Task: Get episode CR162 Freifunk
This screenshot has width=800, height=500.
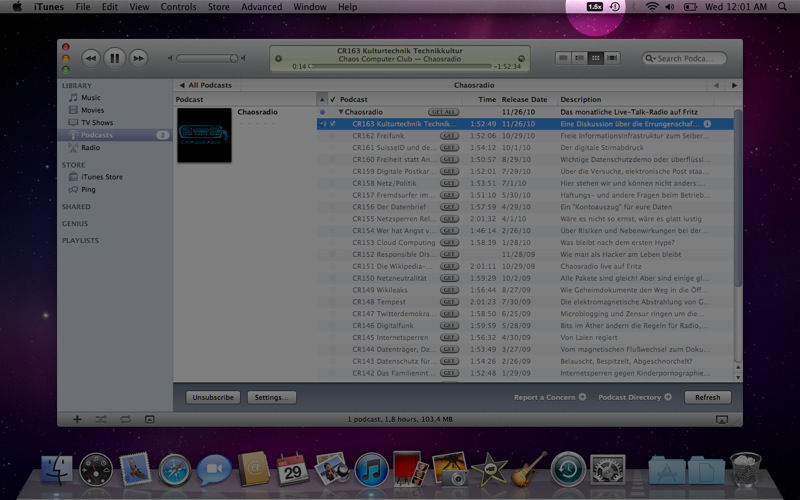Action: click(449, 136)
